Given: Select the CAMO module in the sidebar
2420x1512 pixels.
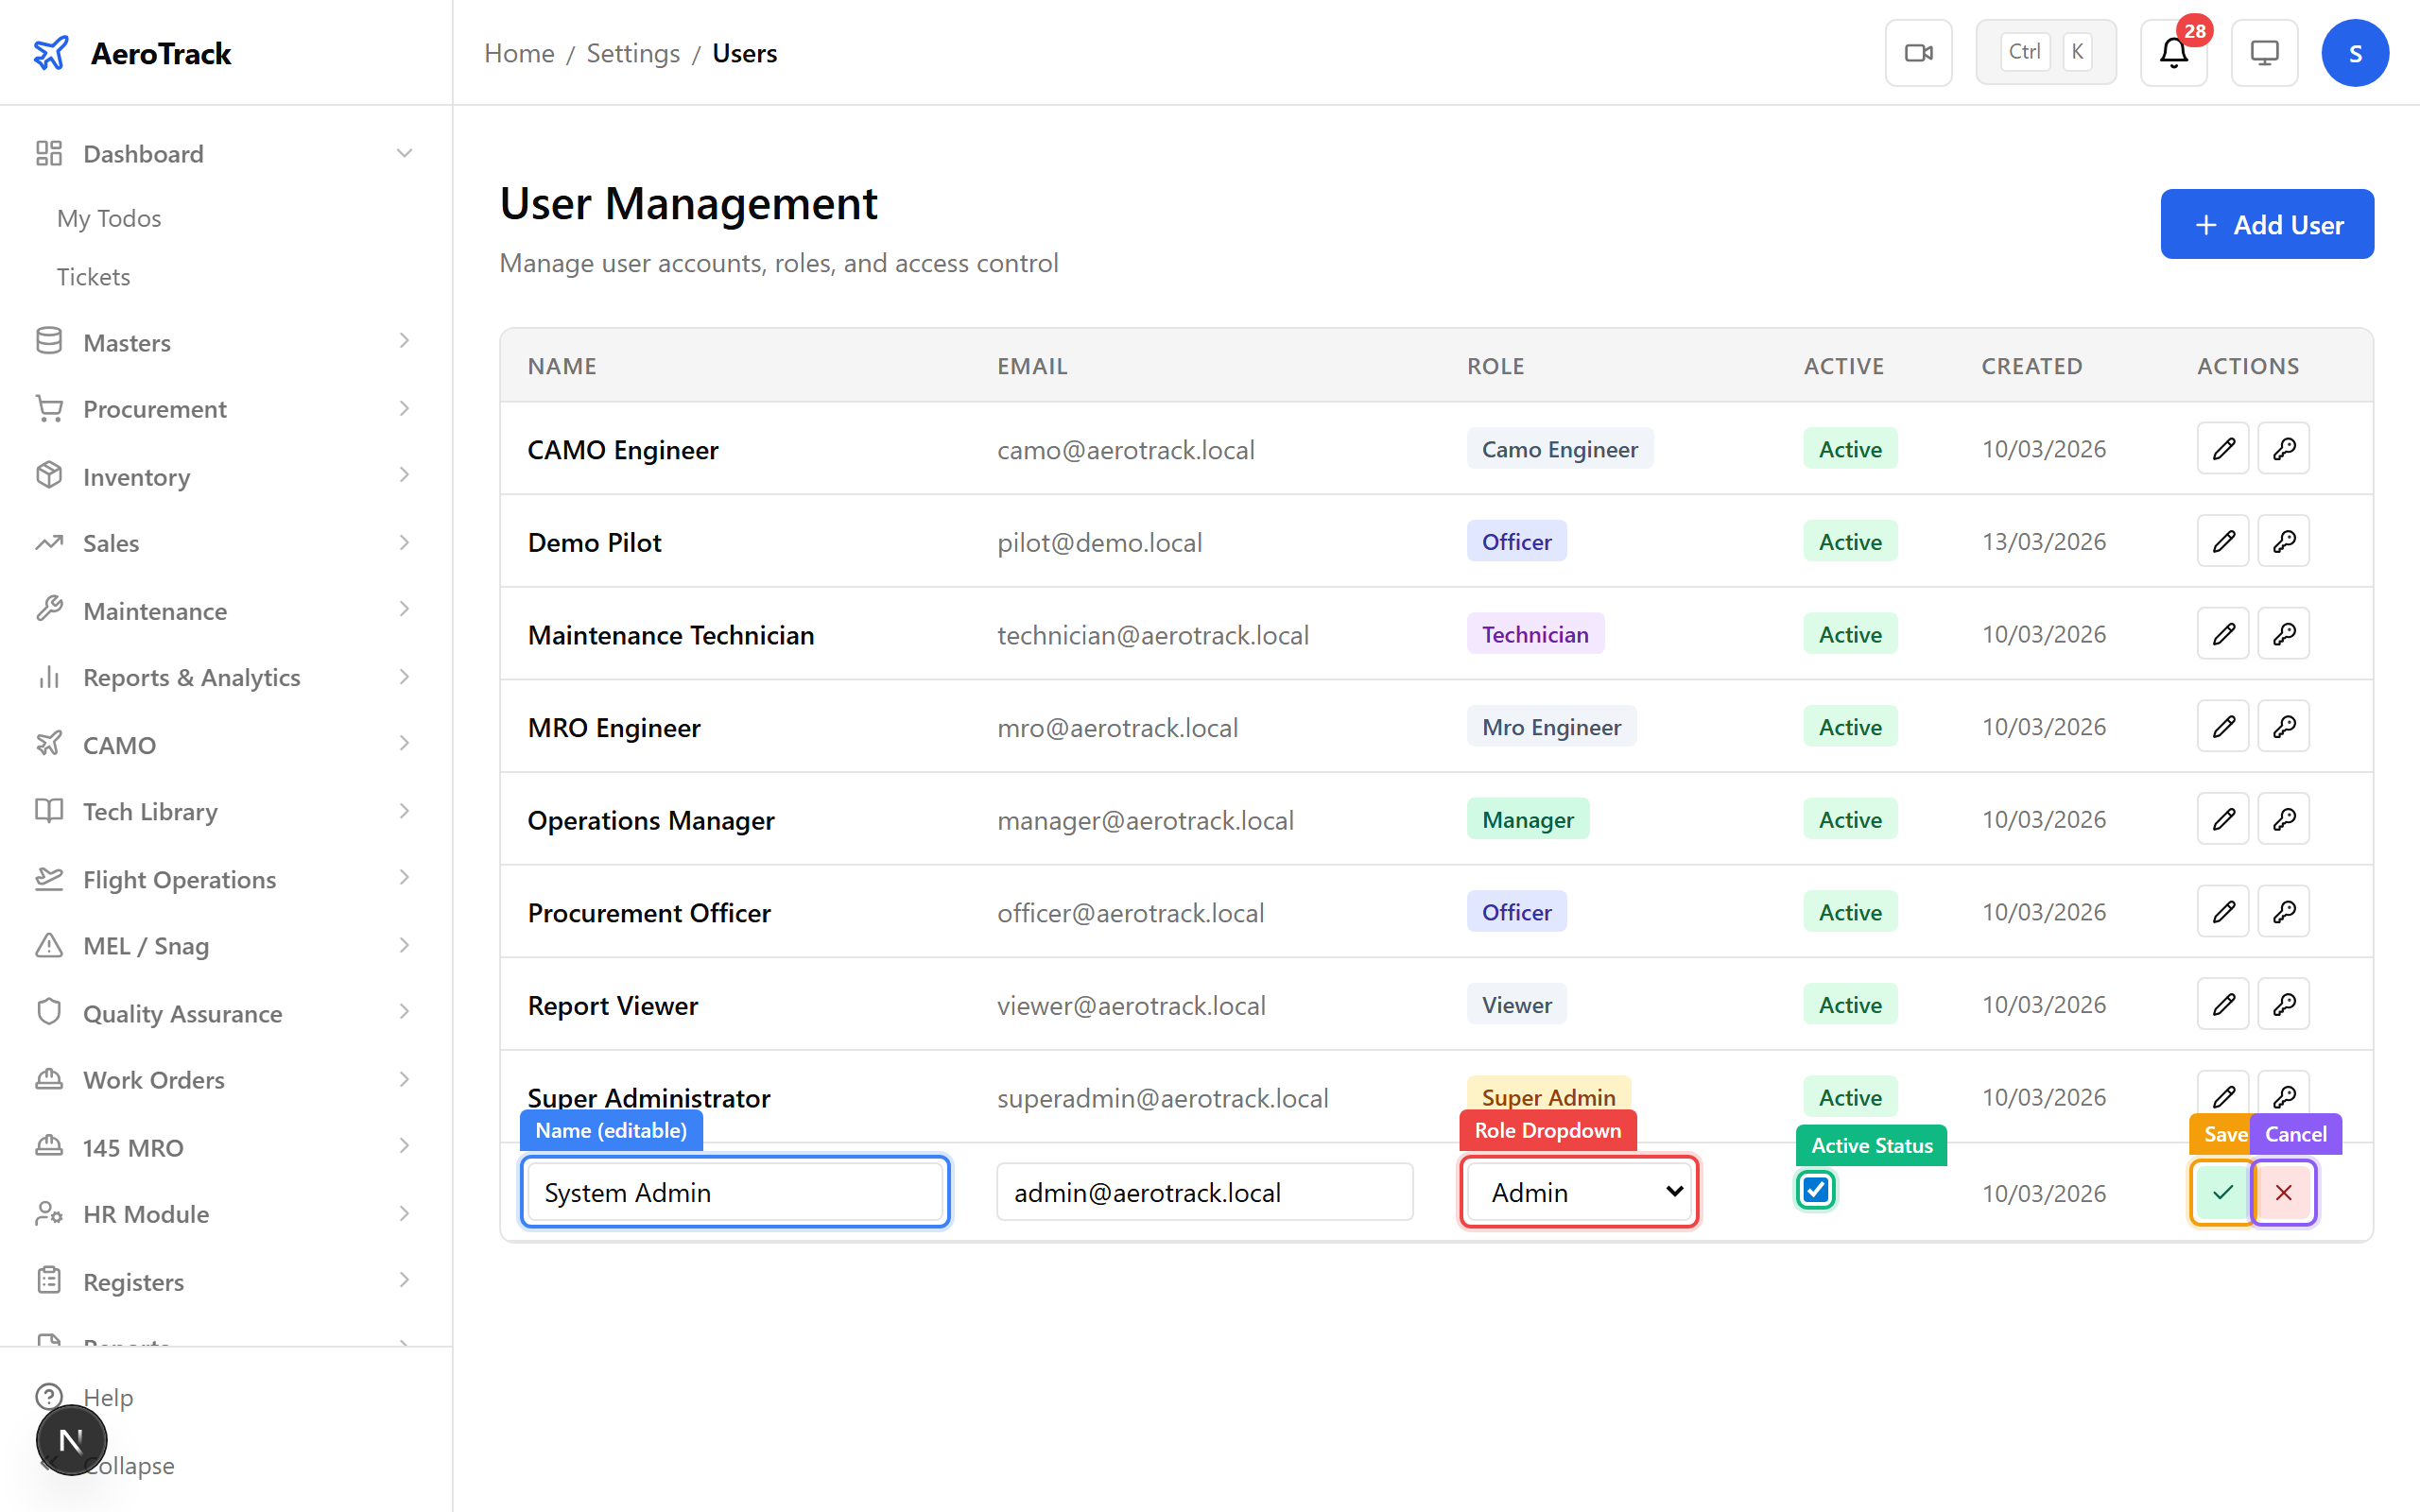Looking at the screenshot, I should [118, 744].
